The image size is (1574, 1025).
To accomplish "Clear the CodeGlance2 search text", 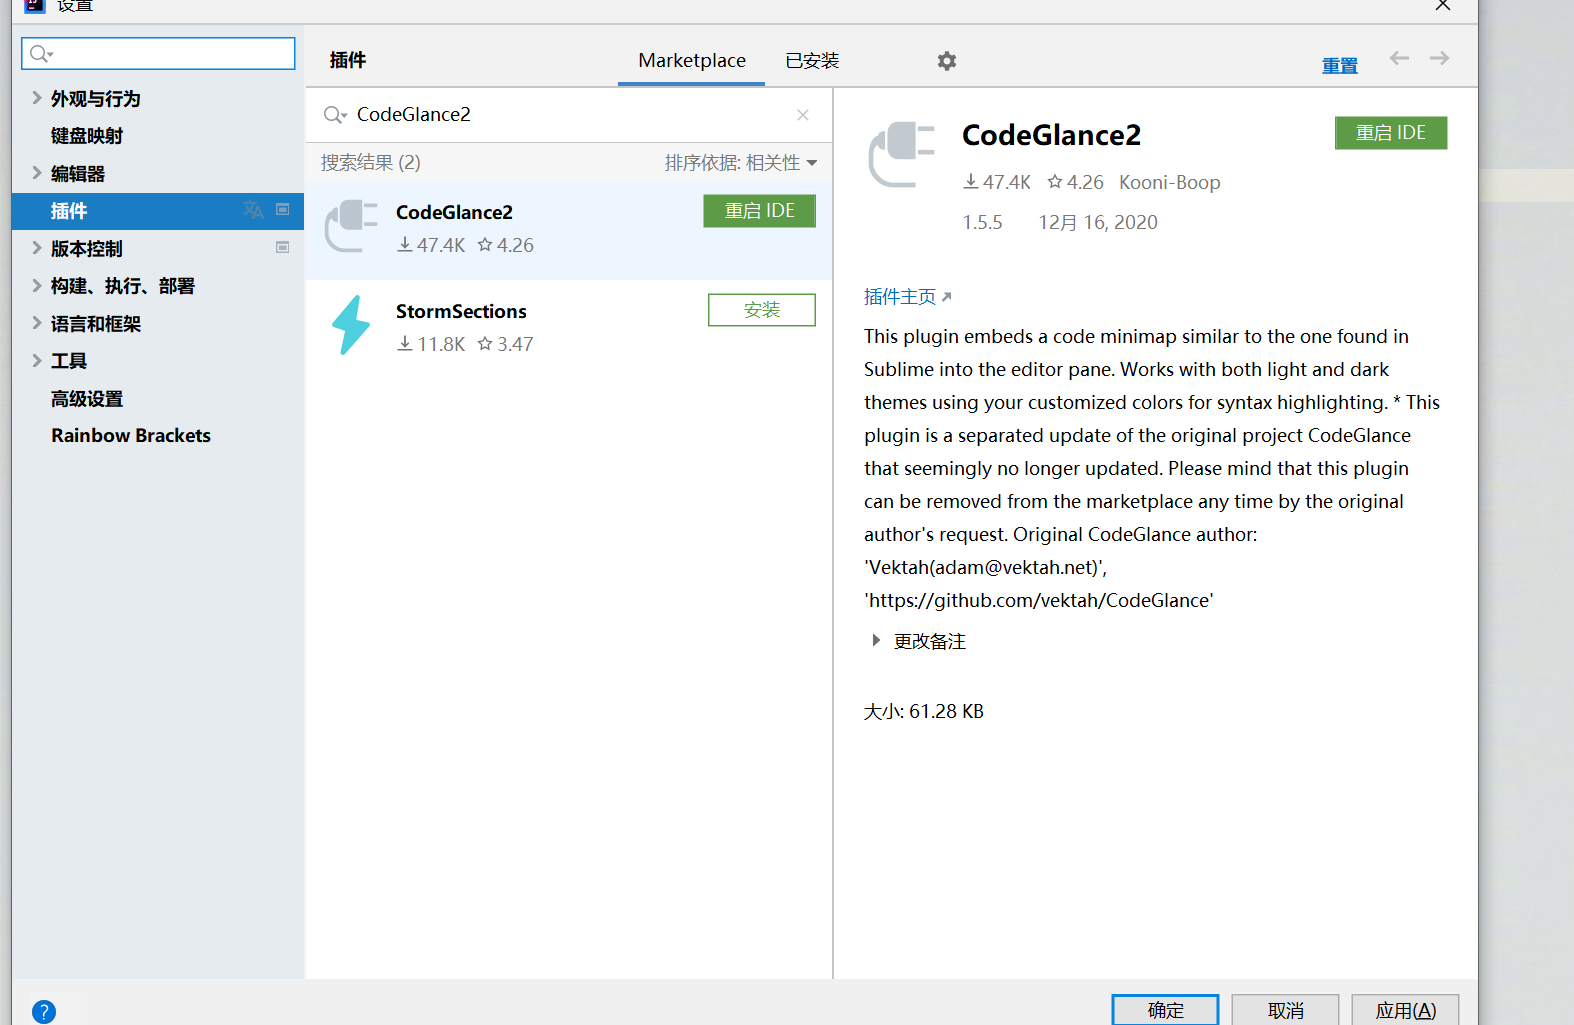I will [803, 115].
